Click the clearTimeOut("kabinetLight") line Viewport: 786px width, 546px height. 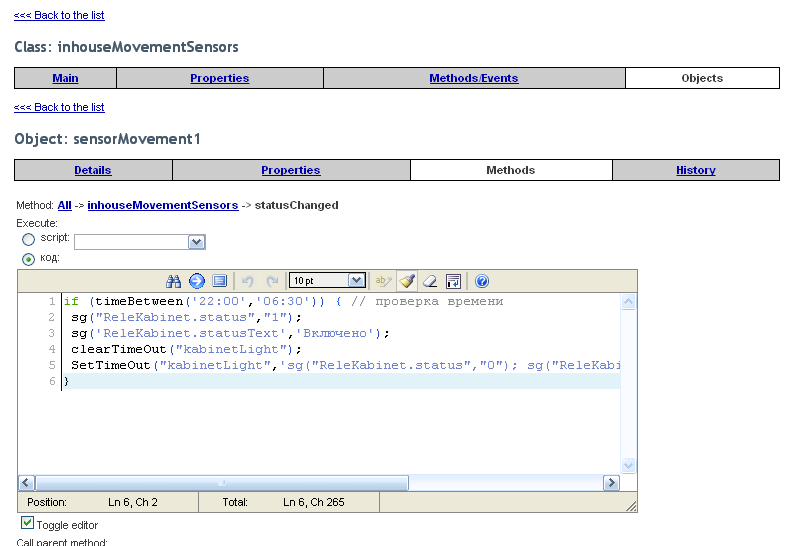pos(186,349)
